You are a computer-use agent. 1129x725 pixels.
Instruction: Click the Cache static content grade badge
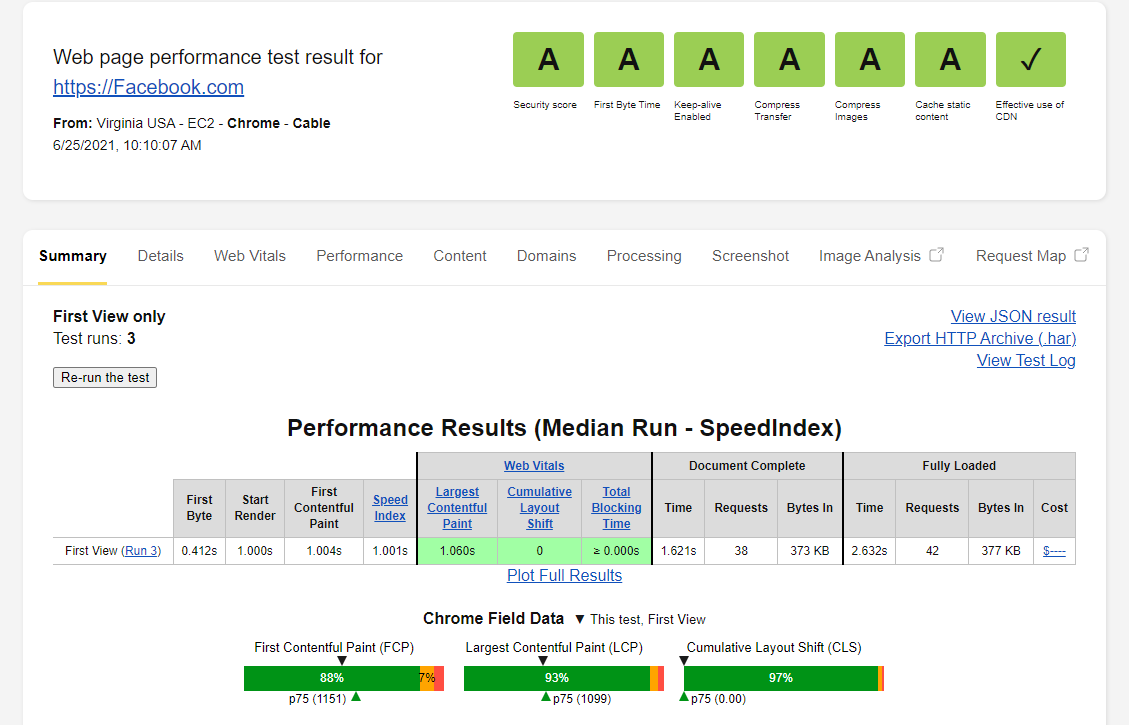[950, 59]
